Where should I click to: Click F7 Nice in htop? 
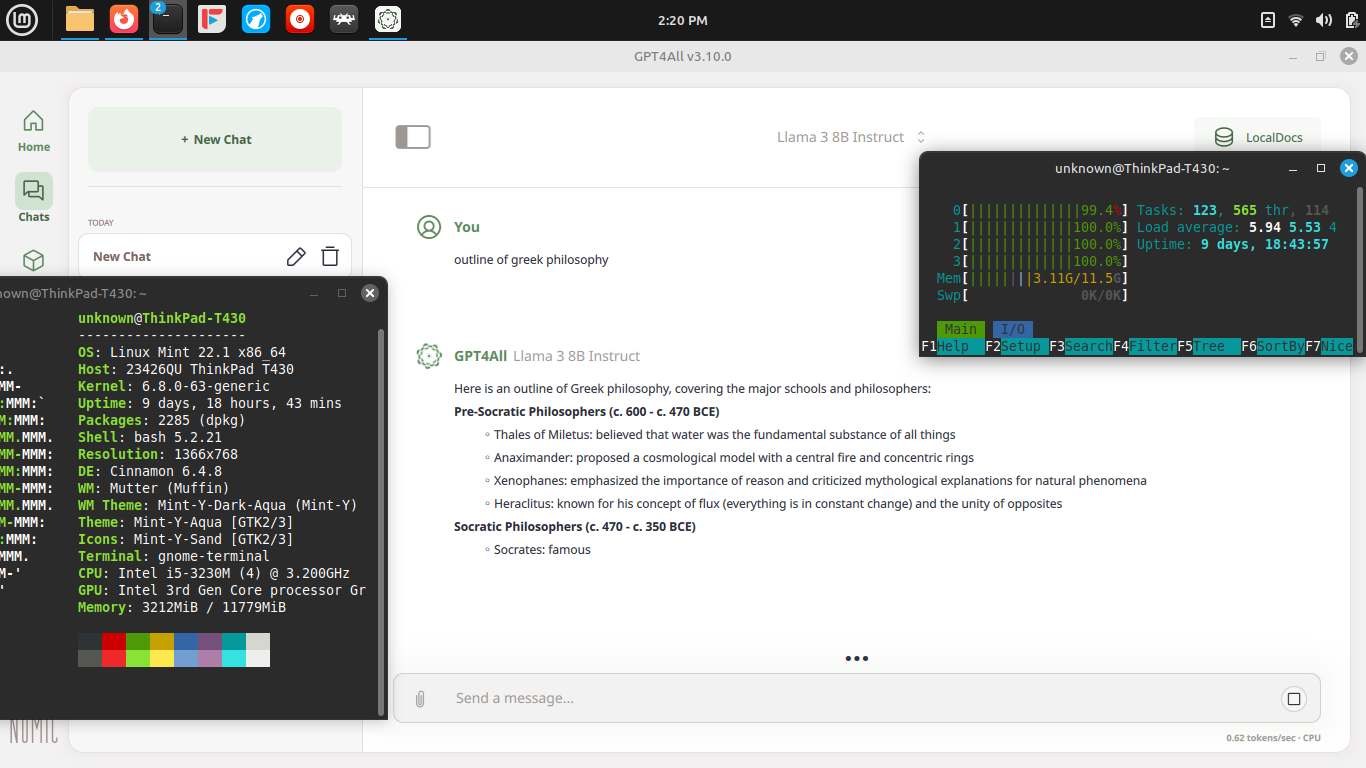pos(1329,346)
